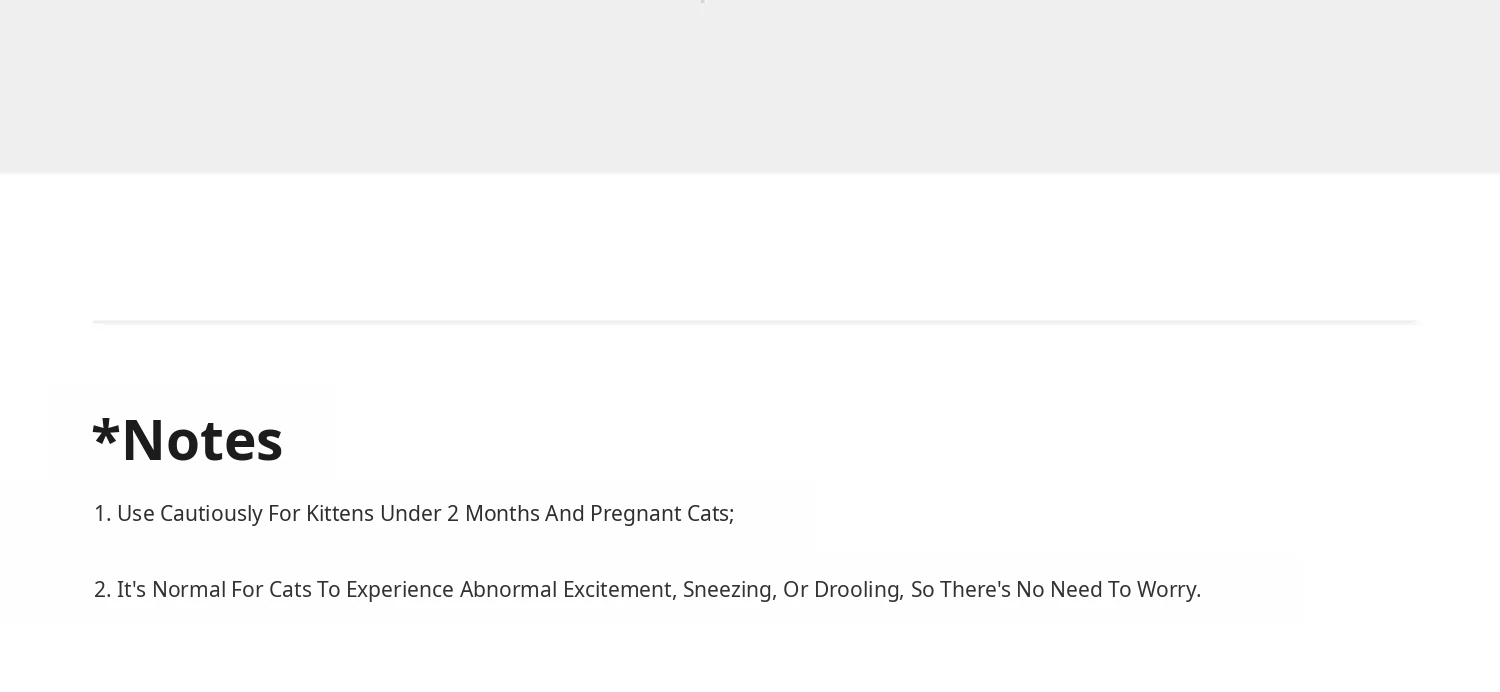The image size is (1500, 692).
Task: Click the second note about abnormal excitement
Action: tap(647, 590)
